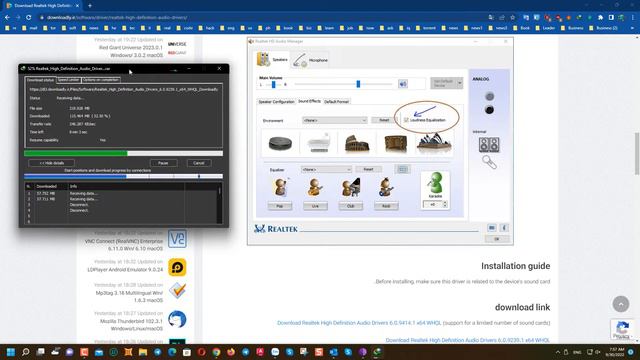The height and width of the screenshot is (360, 640).
Task: Select the Colosseum environment icon in Realtek image
Action: pos(357,144)
